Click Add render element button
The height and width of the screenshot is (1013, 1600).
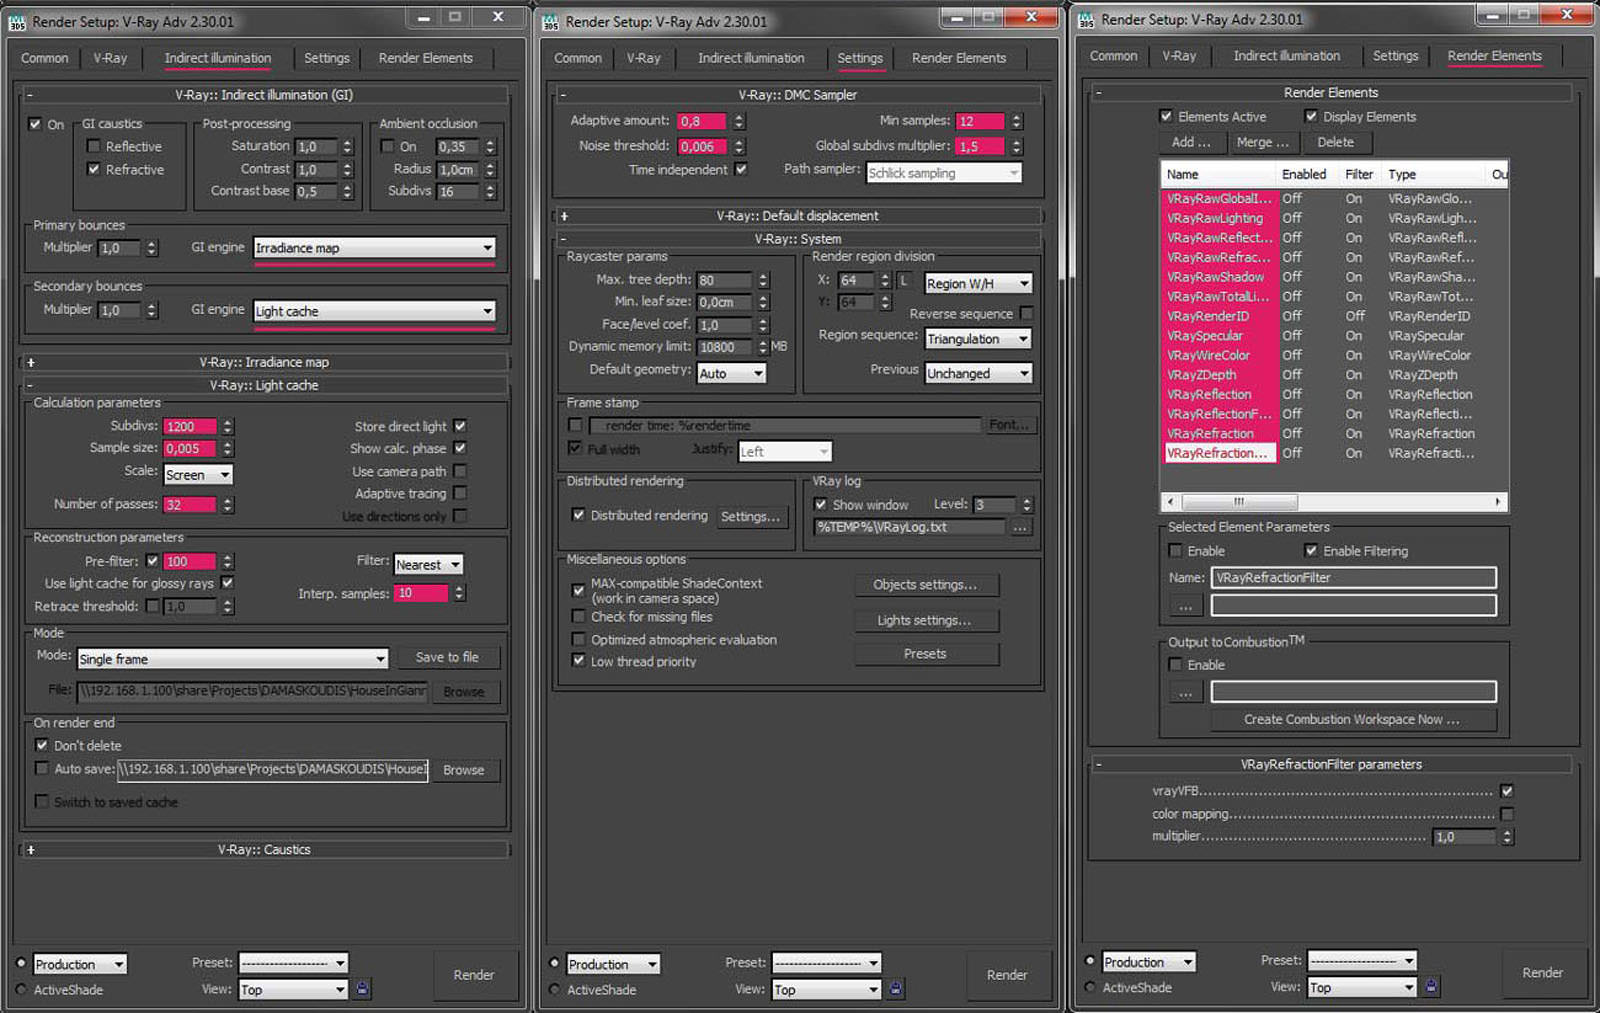click(1191, 142)
